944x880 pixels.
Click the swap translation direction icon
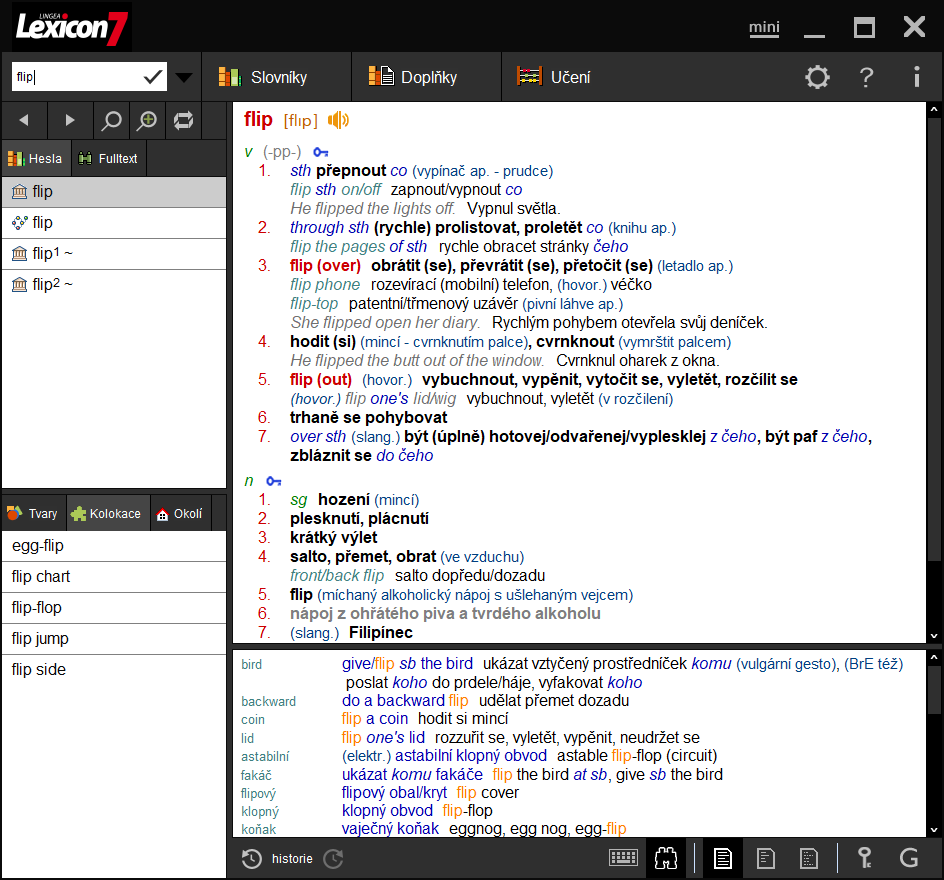point(184,120)
